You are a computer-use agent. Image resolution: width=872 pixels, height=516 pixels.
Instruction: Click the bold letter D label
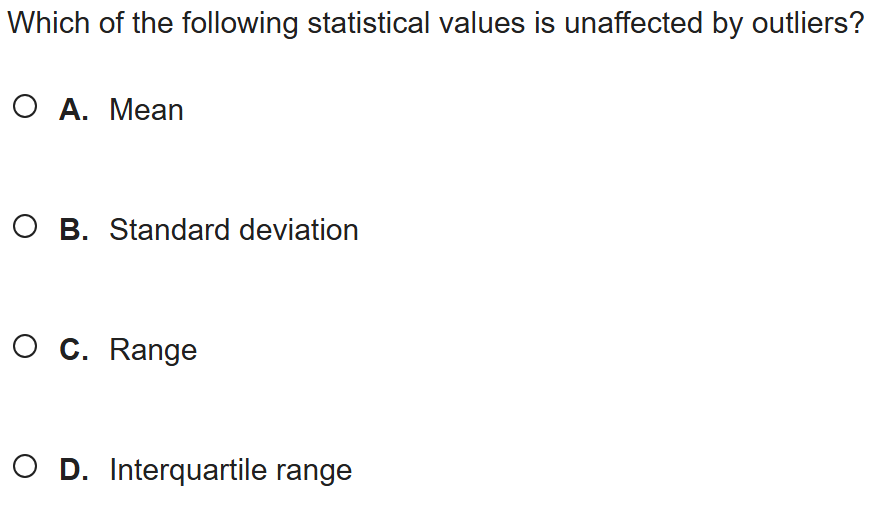click(x=73, y=469)
